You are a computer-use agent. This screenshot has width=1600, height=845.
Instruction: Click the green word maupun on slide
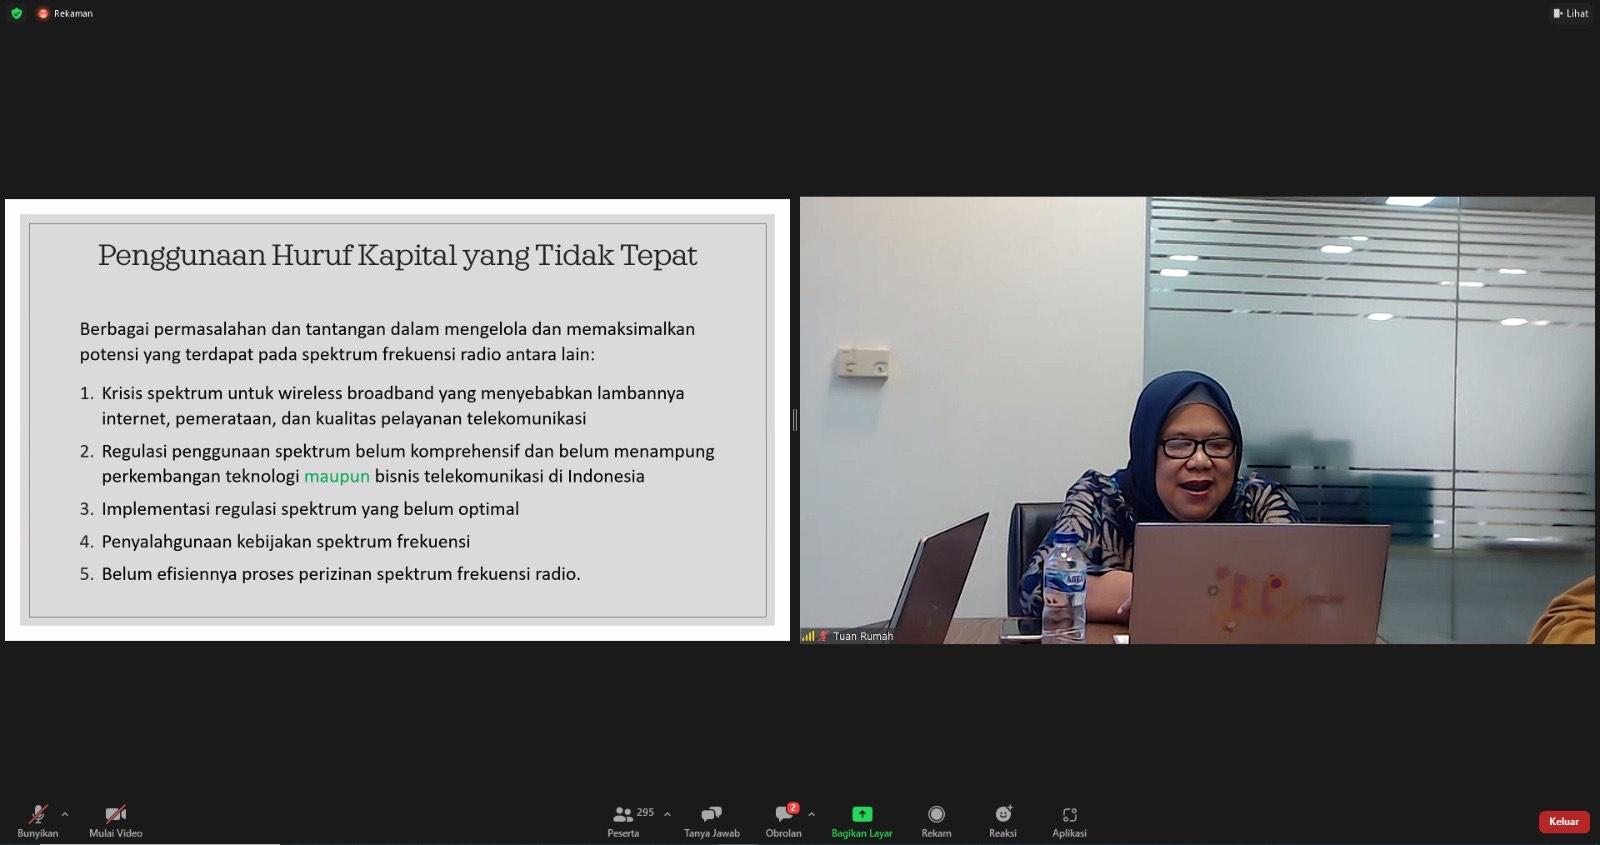(x=337, y=476)
